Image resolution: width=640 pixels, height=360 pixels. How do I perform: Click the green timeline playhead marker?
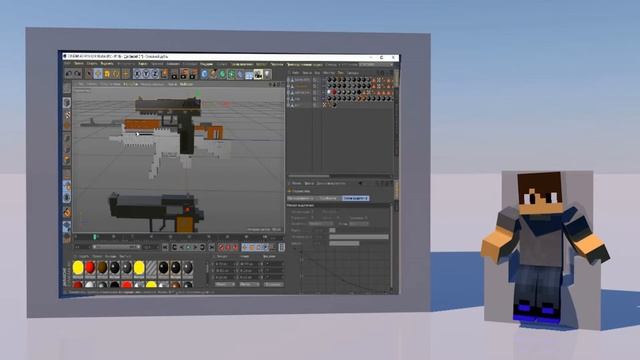tap(95, 237)
